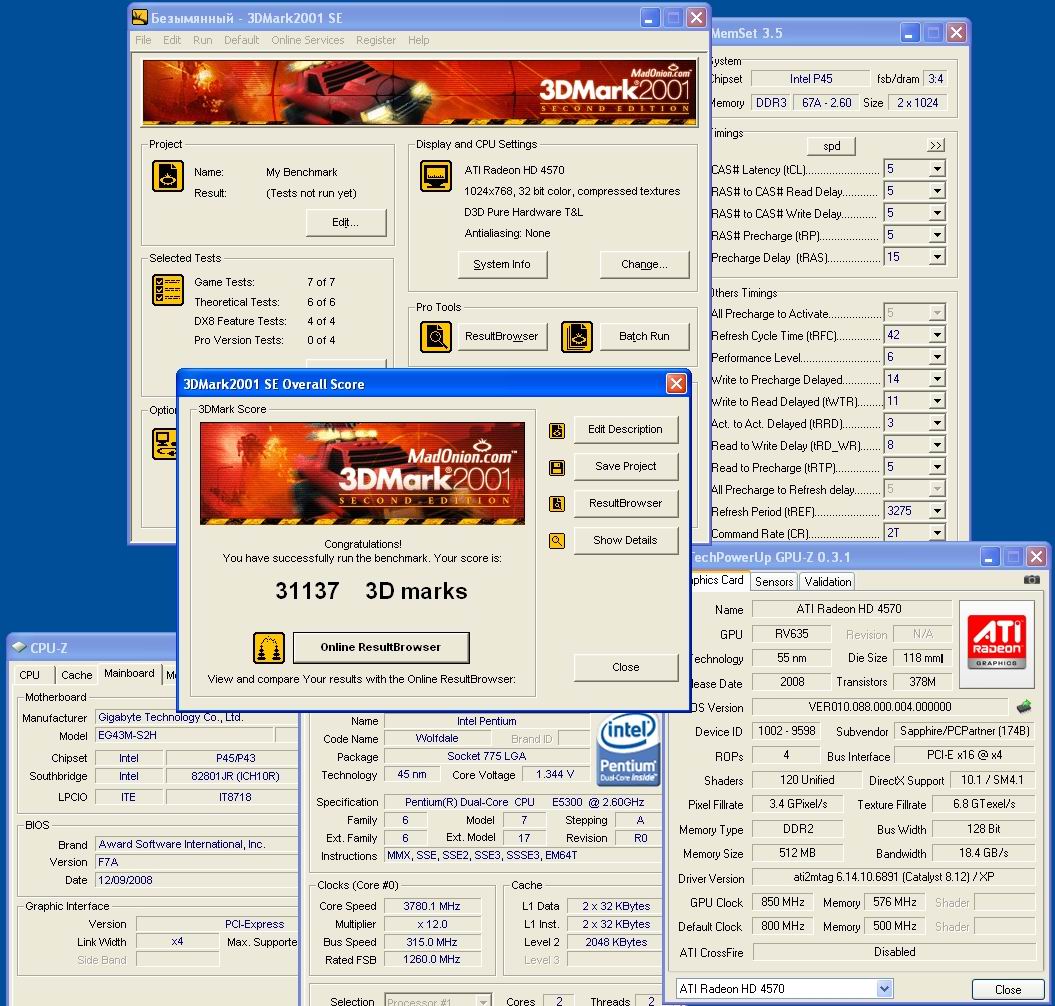Image resolution: width=1055 pixels, height=1006 pixels.
Task: Click the Selected Tests checklist icon
Action: [x=168, y=290]
